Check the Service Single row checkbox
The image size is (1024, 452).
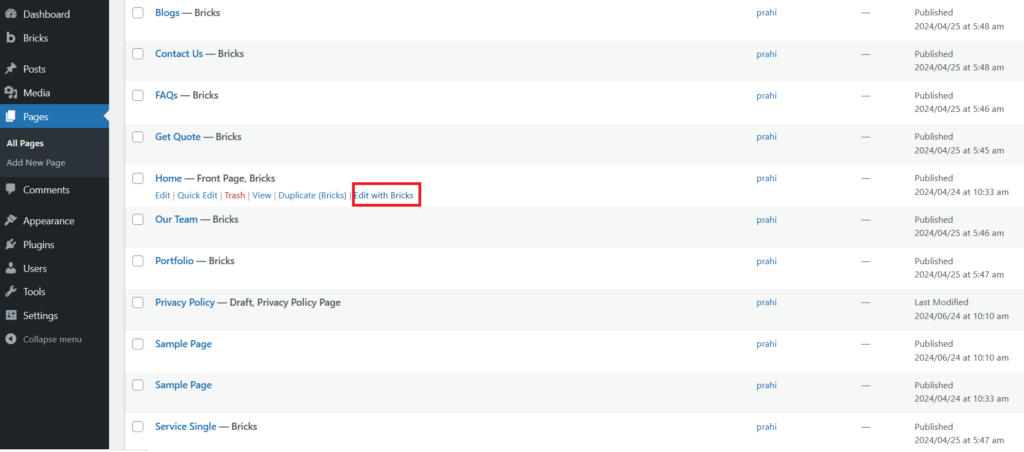(x=138, y=427)
